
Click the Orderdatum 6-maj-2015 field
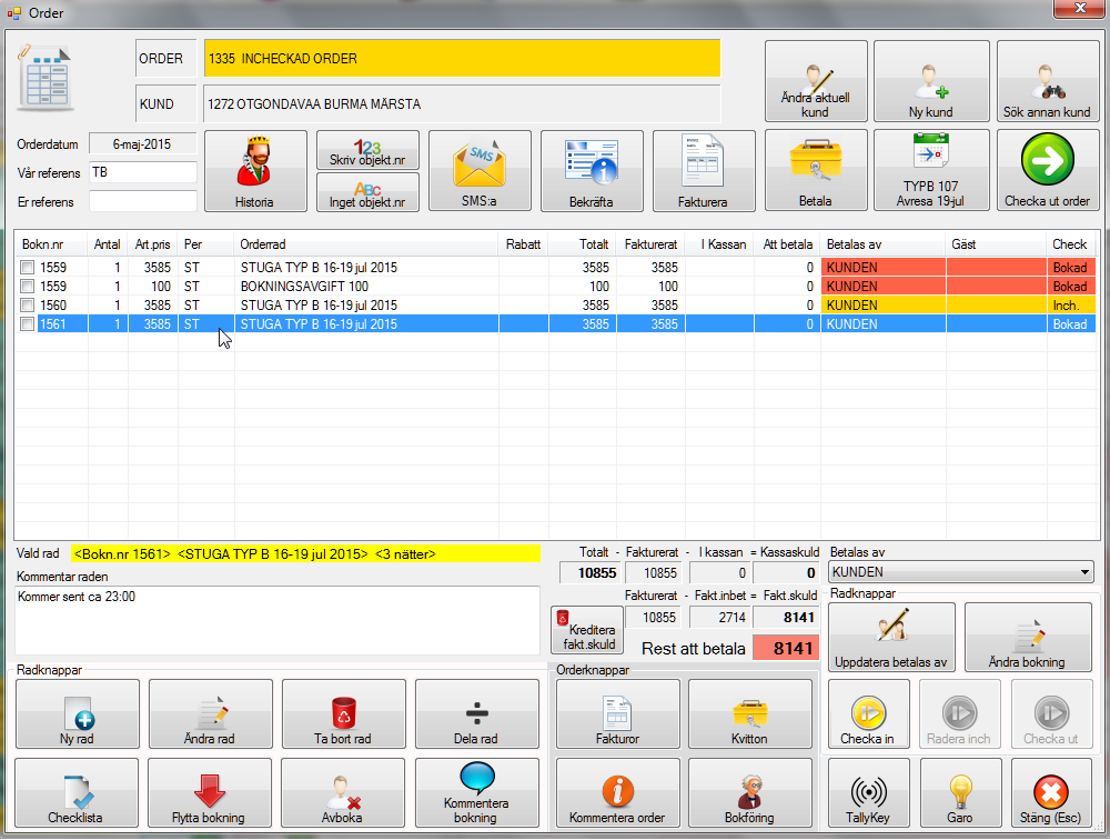(142, 144)
